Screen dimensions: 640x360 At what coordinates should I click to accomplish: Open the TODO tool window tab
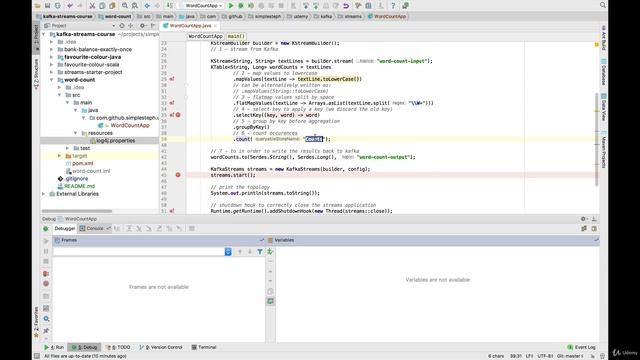click(x=118, y=347)
